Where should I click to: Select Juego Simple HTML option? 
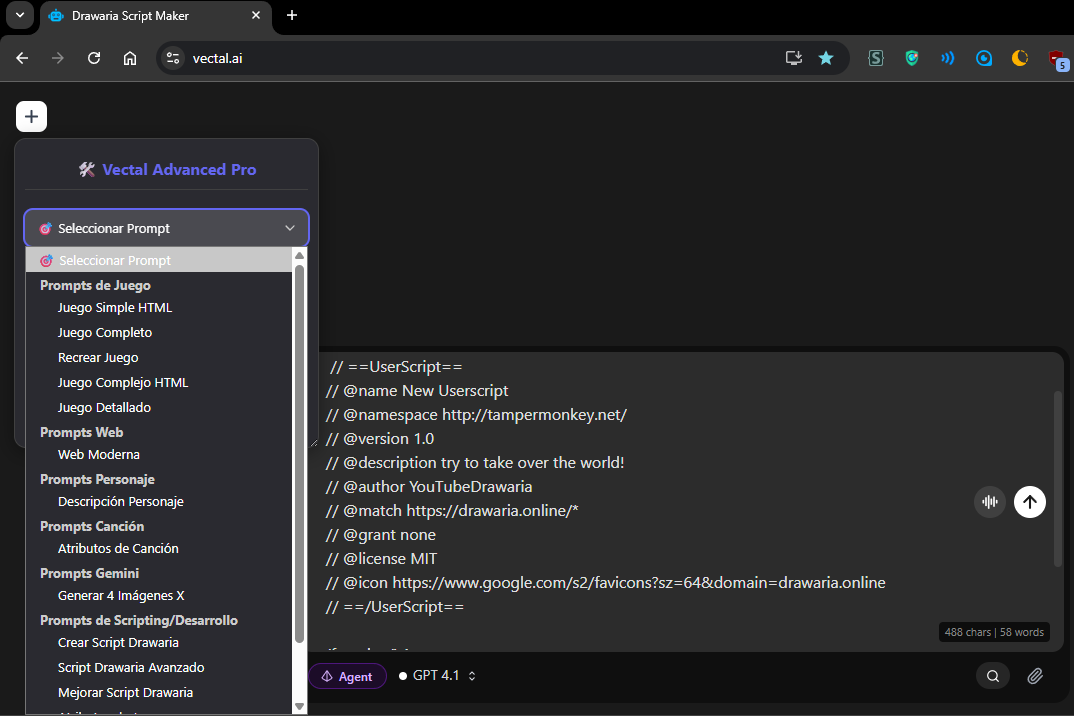pos(115,308)
